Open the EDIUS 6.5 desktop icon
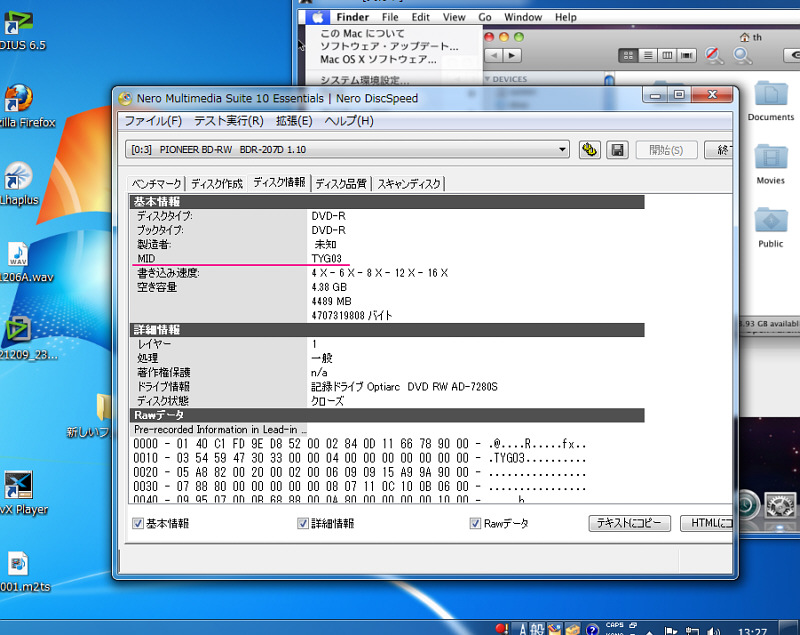800x635 pixels. click(x=18, y=22)
